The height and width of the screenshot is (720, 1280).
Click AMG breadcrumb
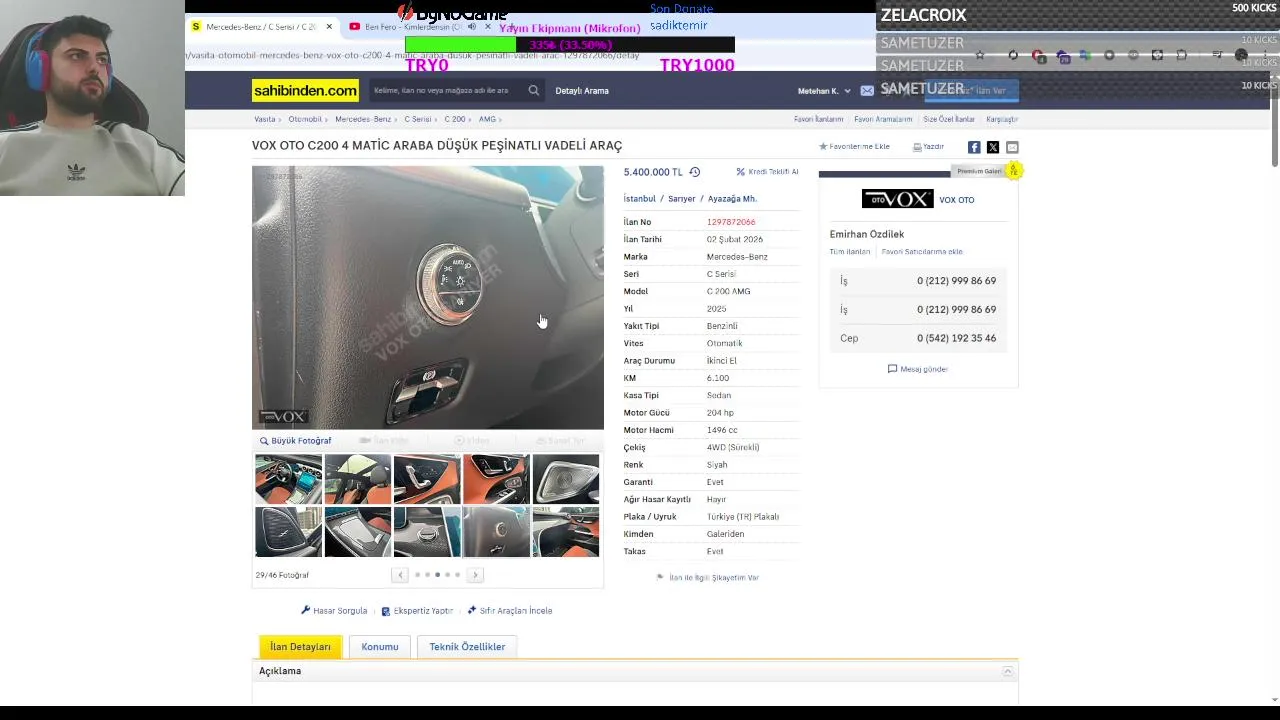(487, 119)
